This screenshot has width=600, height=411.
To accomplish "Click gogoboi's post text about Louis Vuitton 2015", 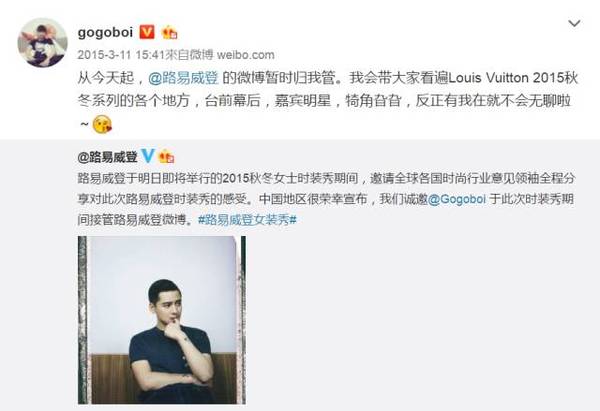I will pyautogui.click(x=328, y=101).
